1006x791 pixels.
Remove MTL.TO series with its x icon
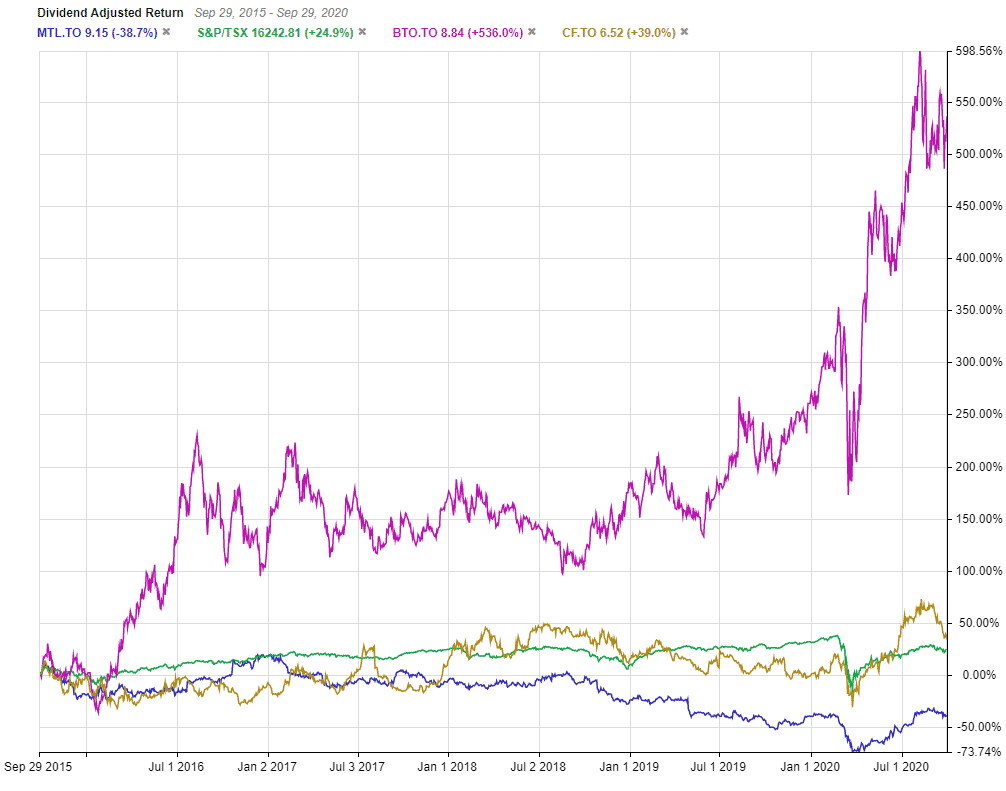(x=166, y=32)
